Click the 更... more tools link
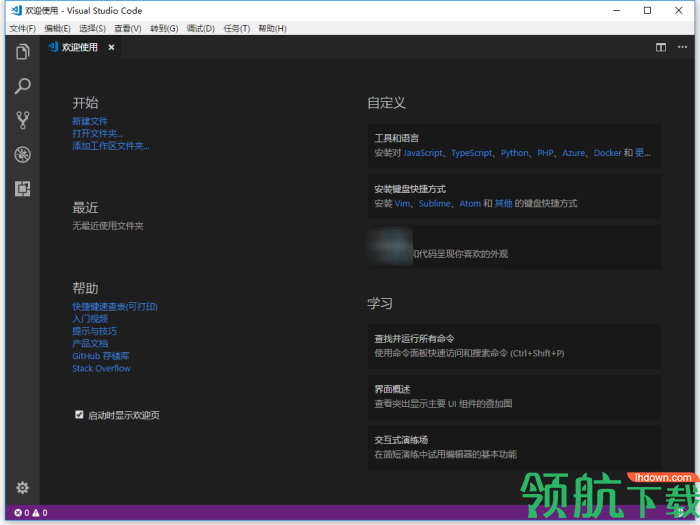 point(643,153)
